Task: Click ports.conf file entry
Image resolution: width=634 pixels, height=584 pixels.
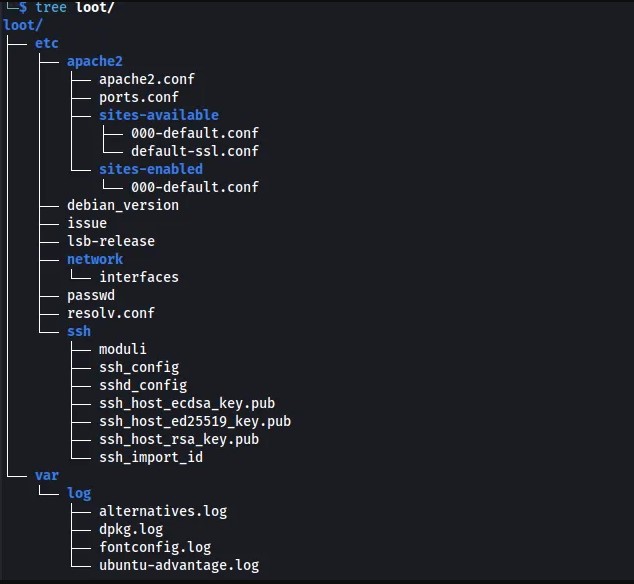Action: [x=139, y=97]
